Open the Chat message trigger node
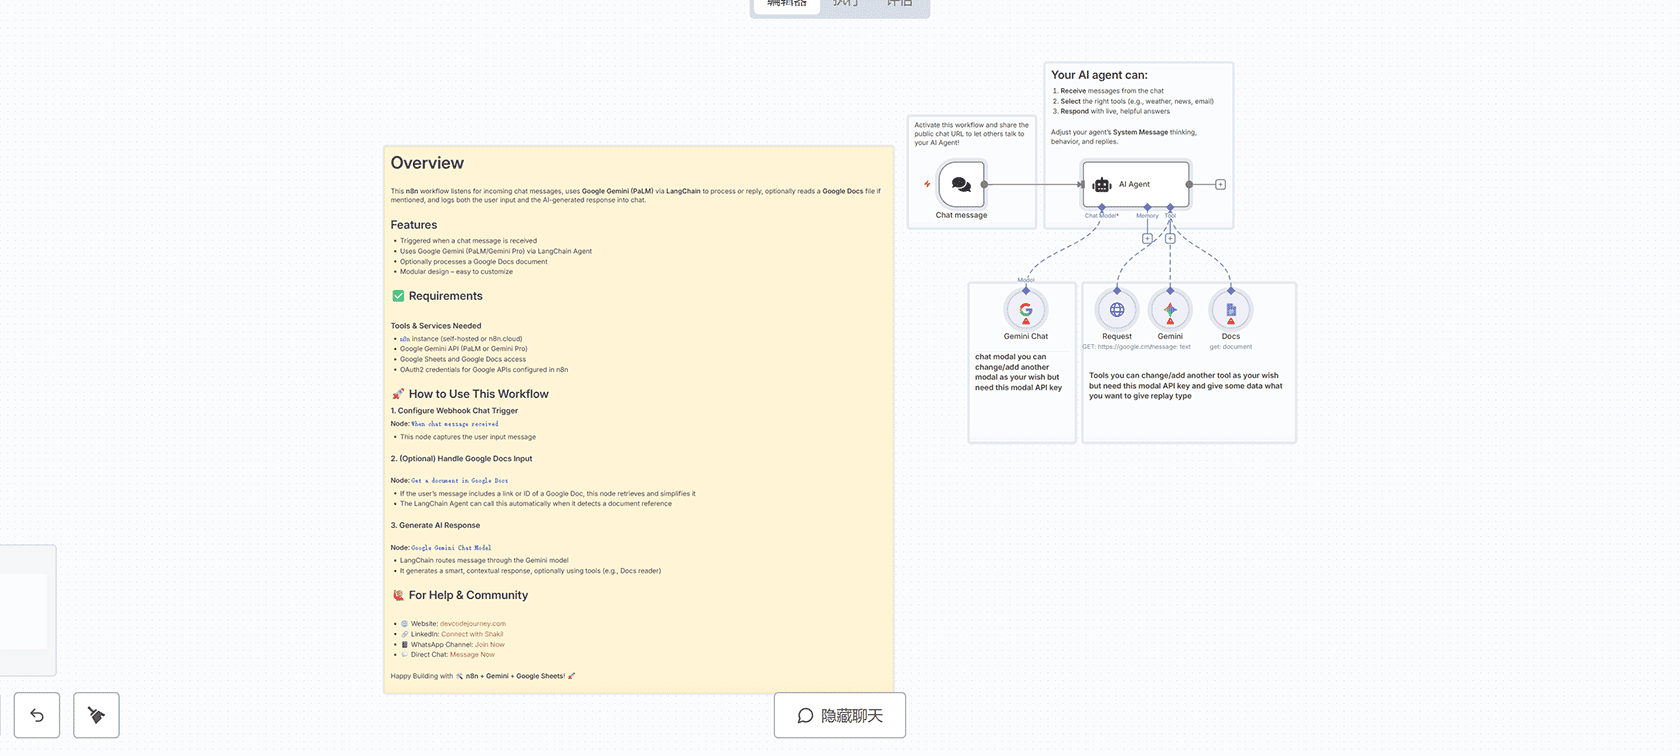The image size is (1680, 756). click(x=961, y=184)
